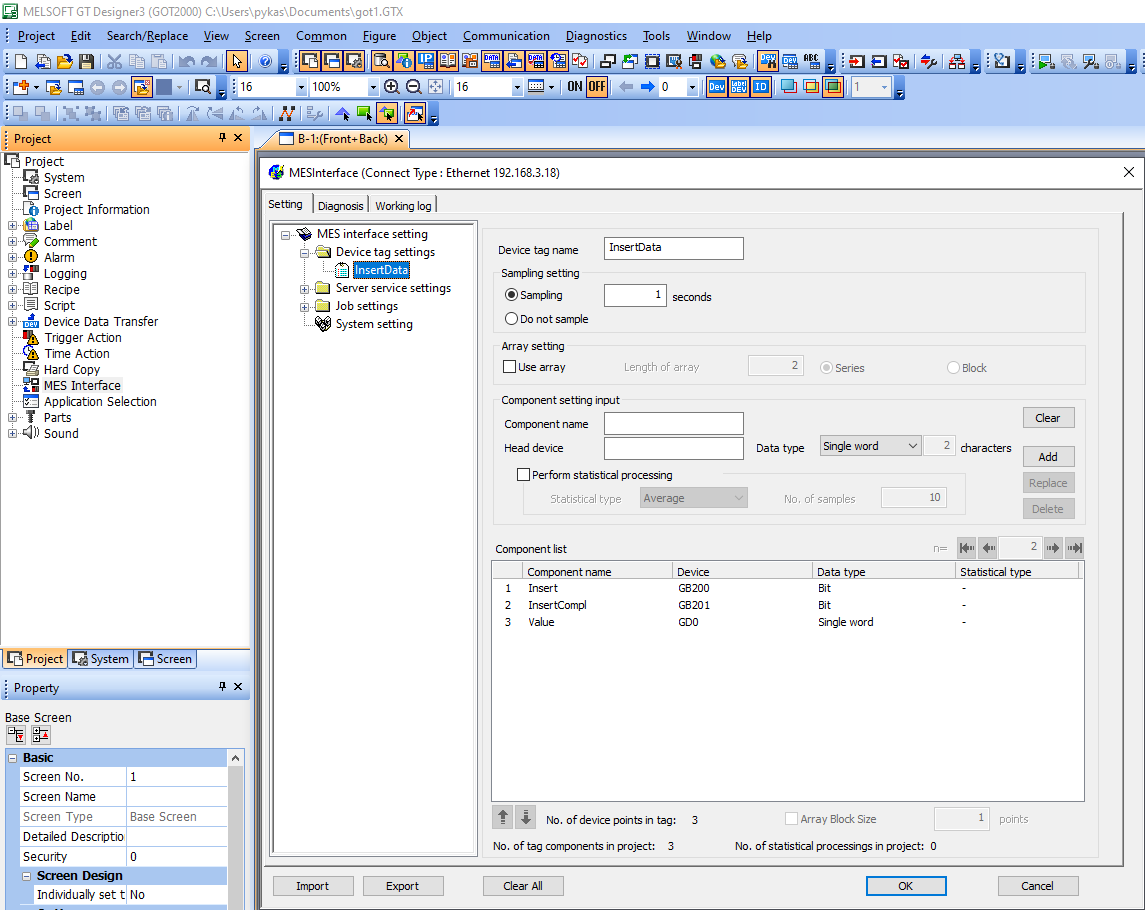The height and width of the screenshot is (910, 1145).
Task: Switch to the Working log tab
Action: [403, 206]
